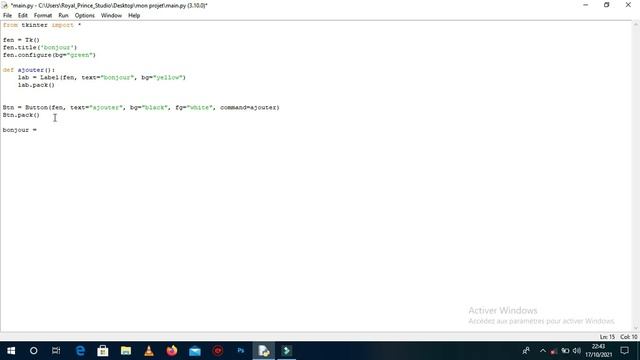Click on the 'Btn = Button' line
This screenshot has width=640, height=360.
[x=141, y=107]
